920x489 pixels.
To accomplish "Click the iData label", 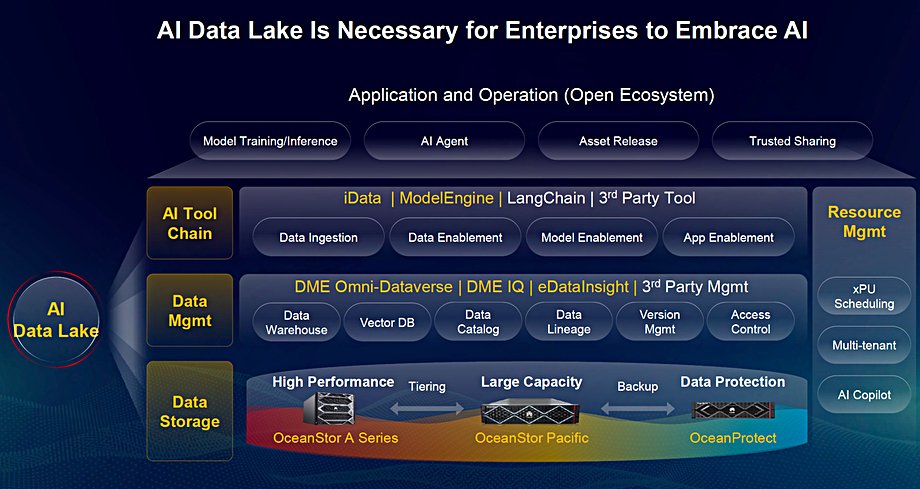I will tap(363, 198).
